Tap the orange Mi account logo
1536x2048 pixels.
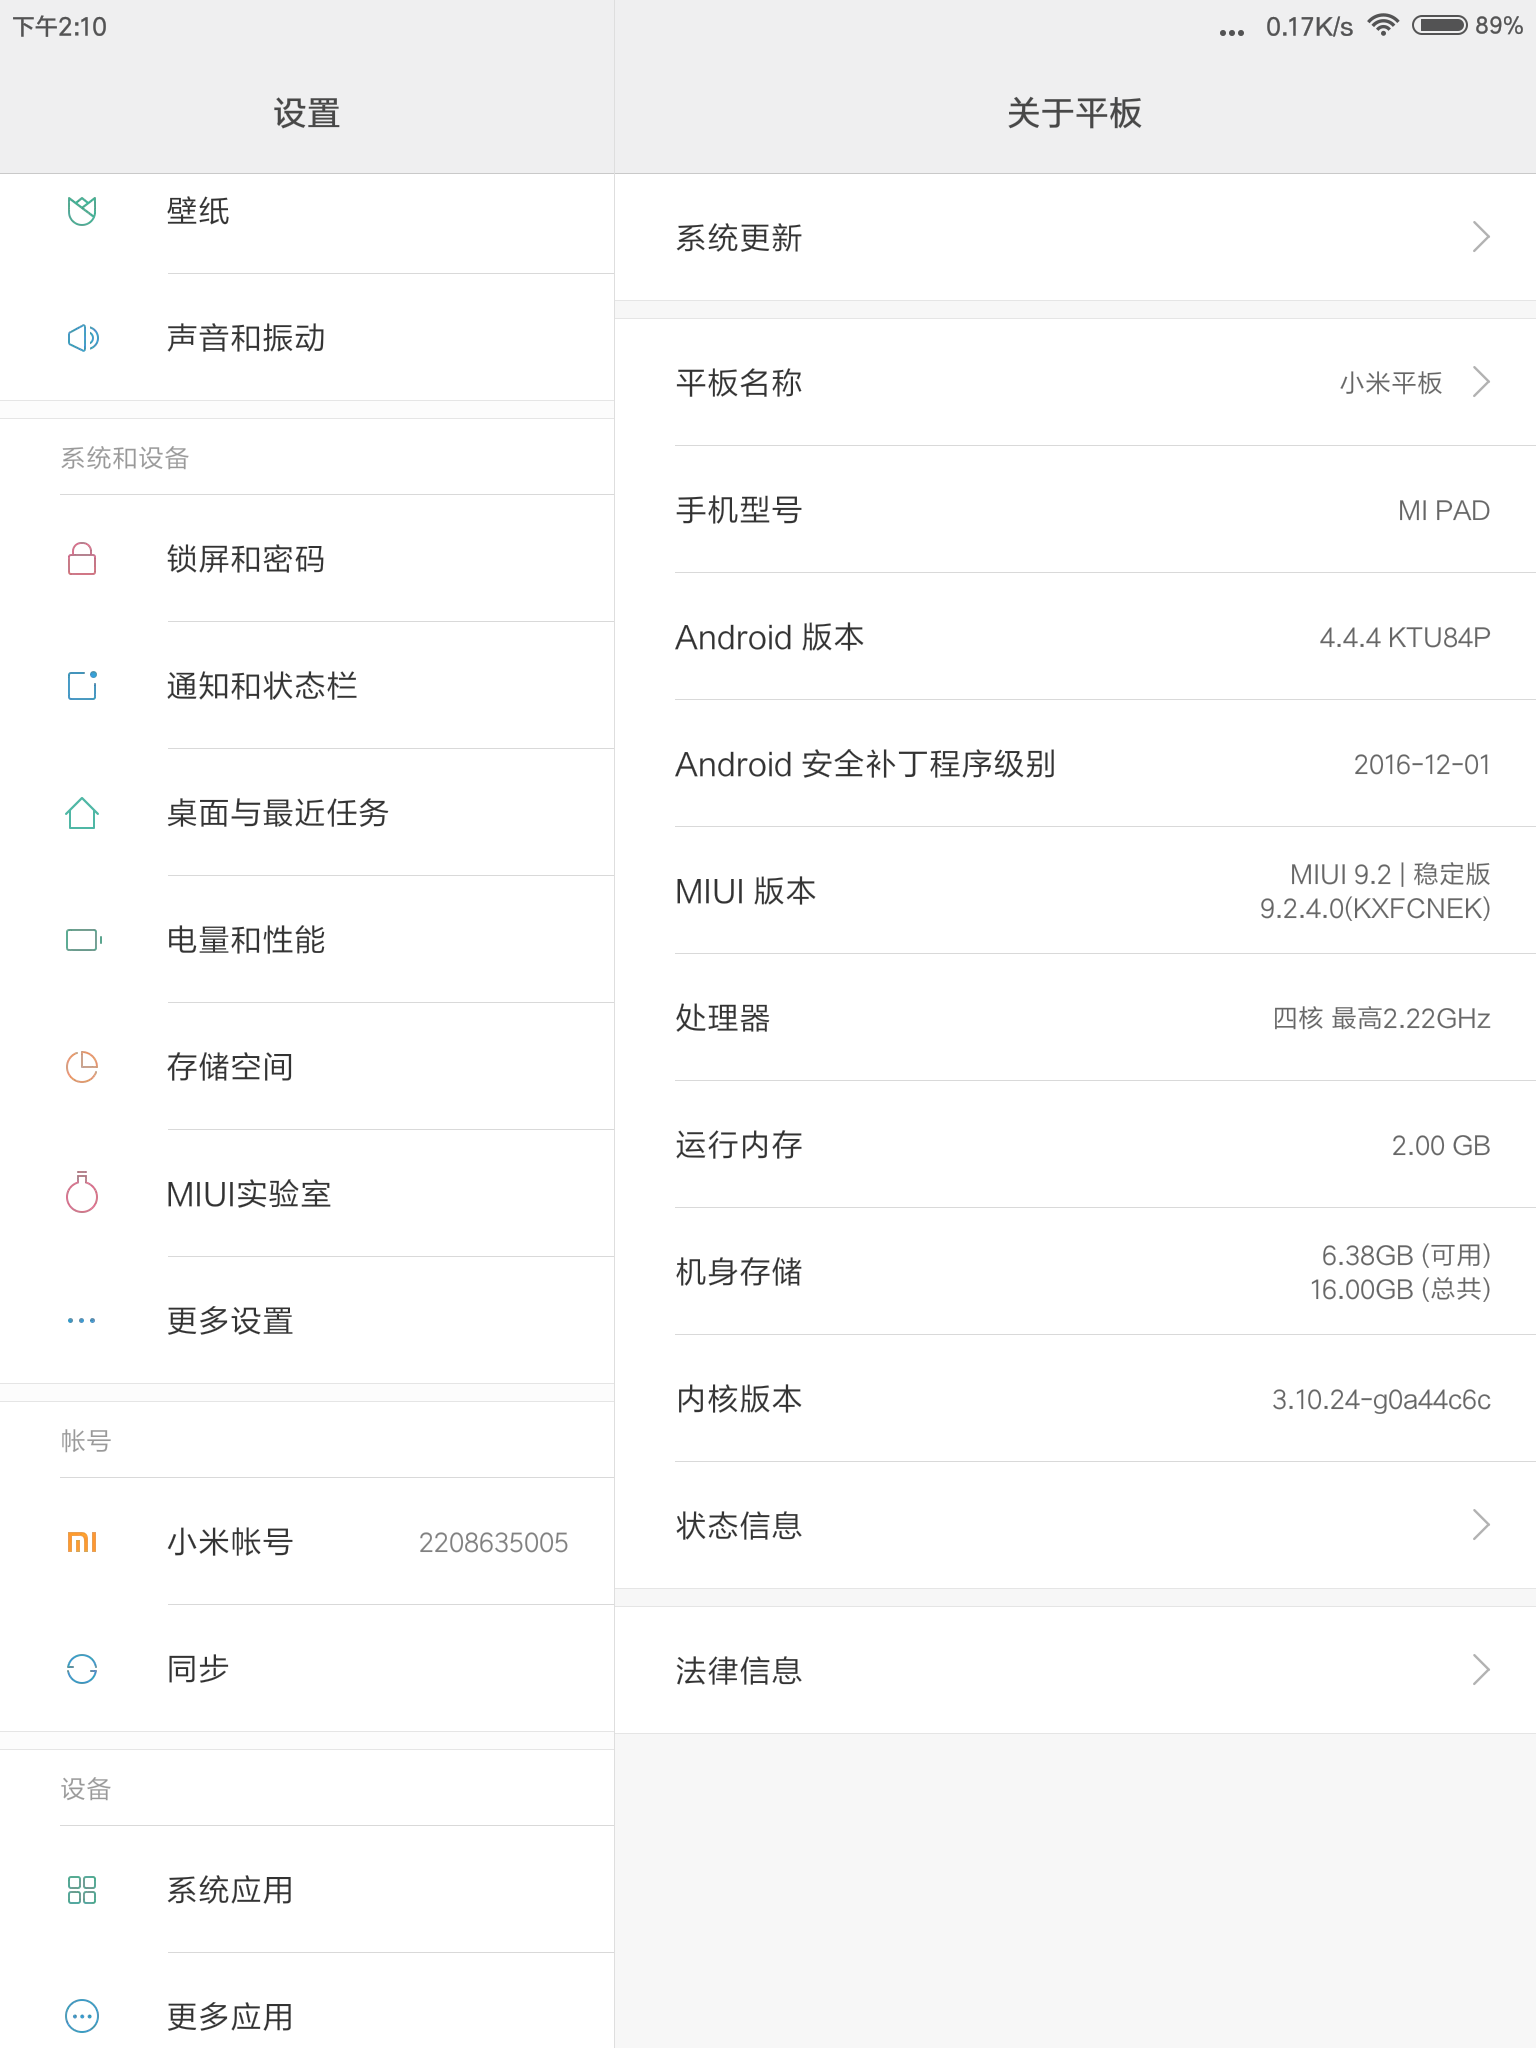click(82, 1542)
